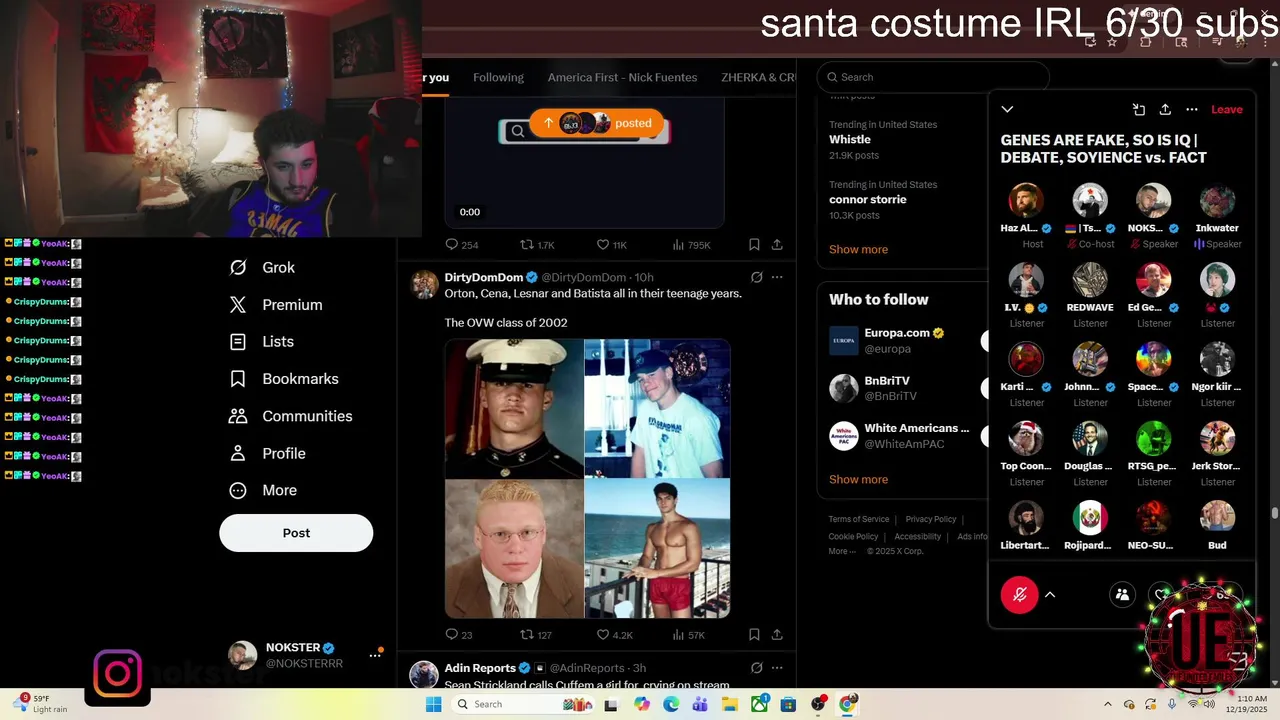Open the shirtless beach photo
This screenshot has width=1280, height=720.
[657, 549]
